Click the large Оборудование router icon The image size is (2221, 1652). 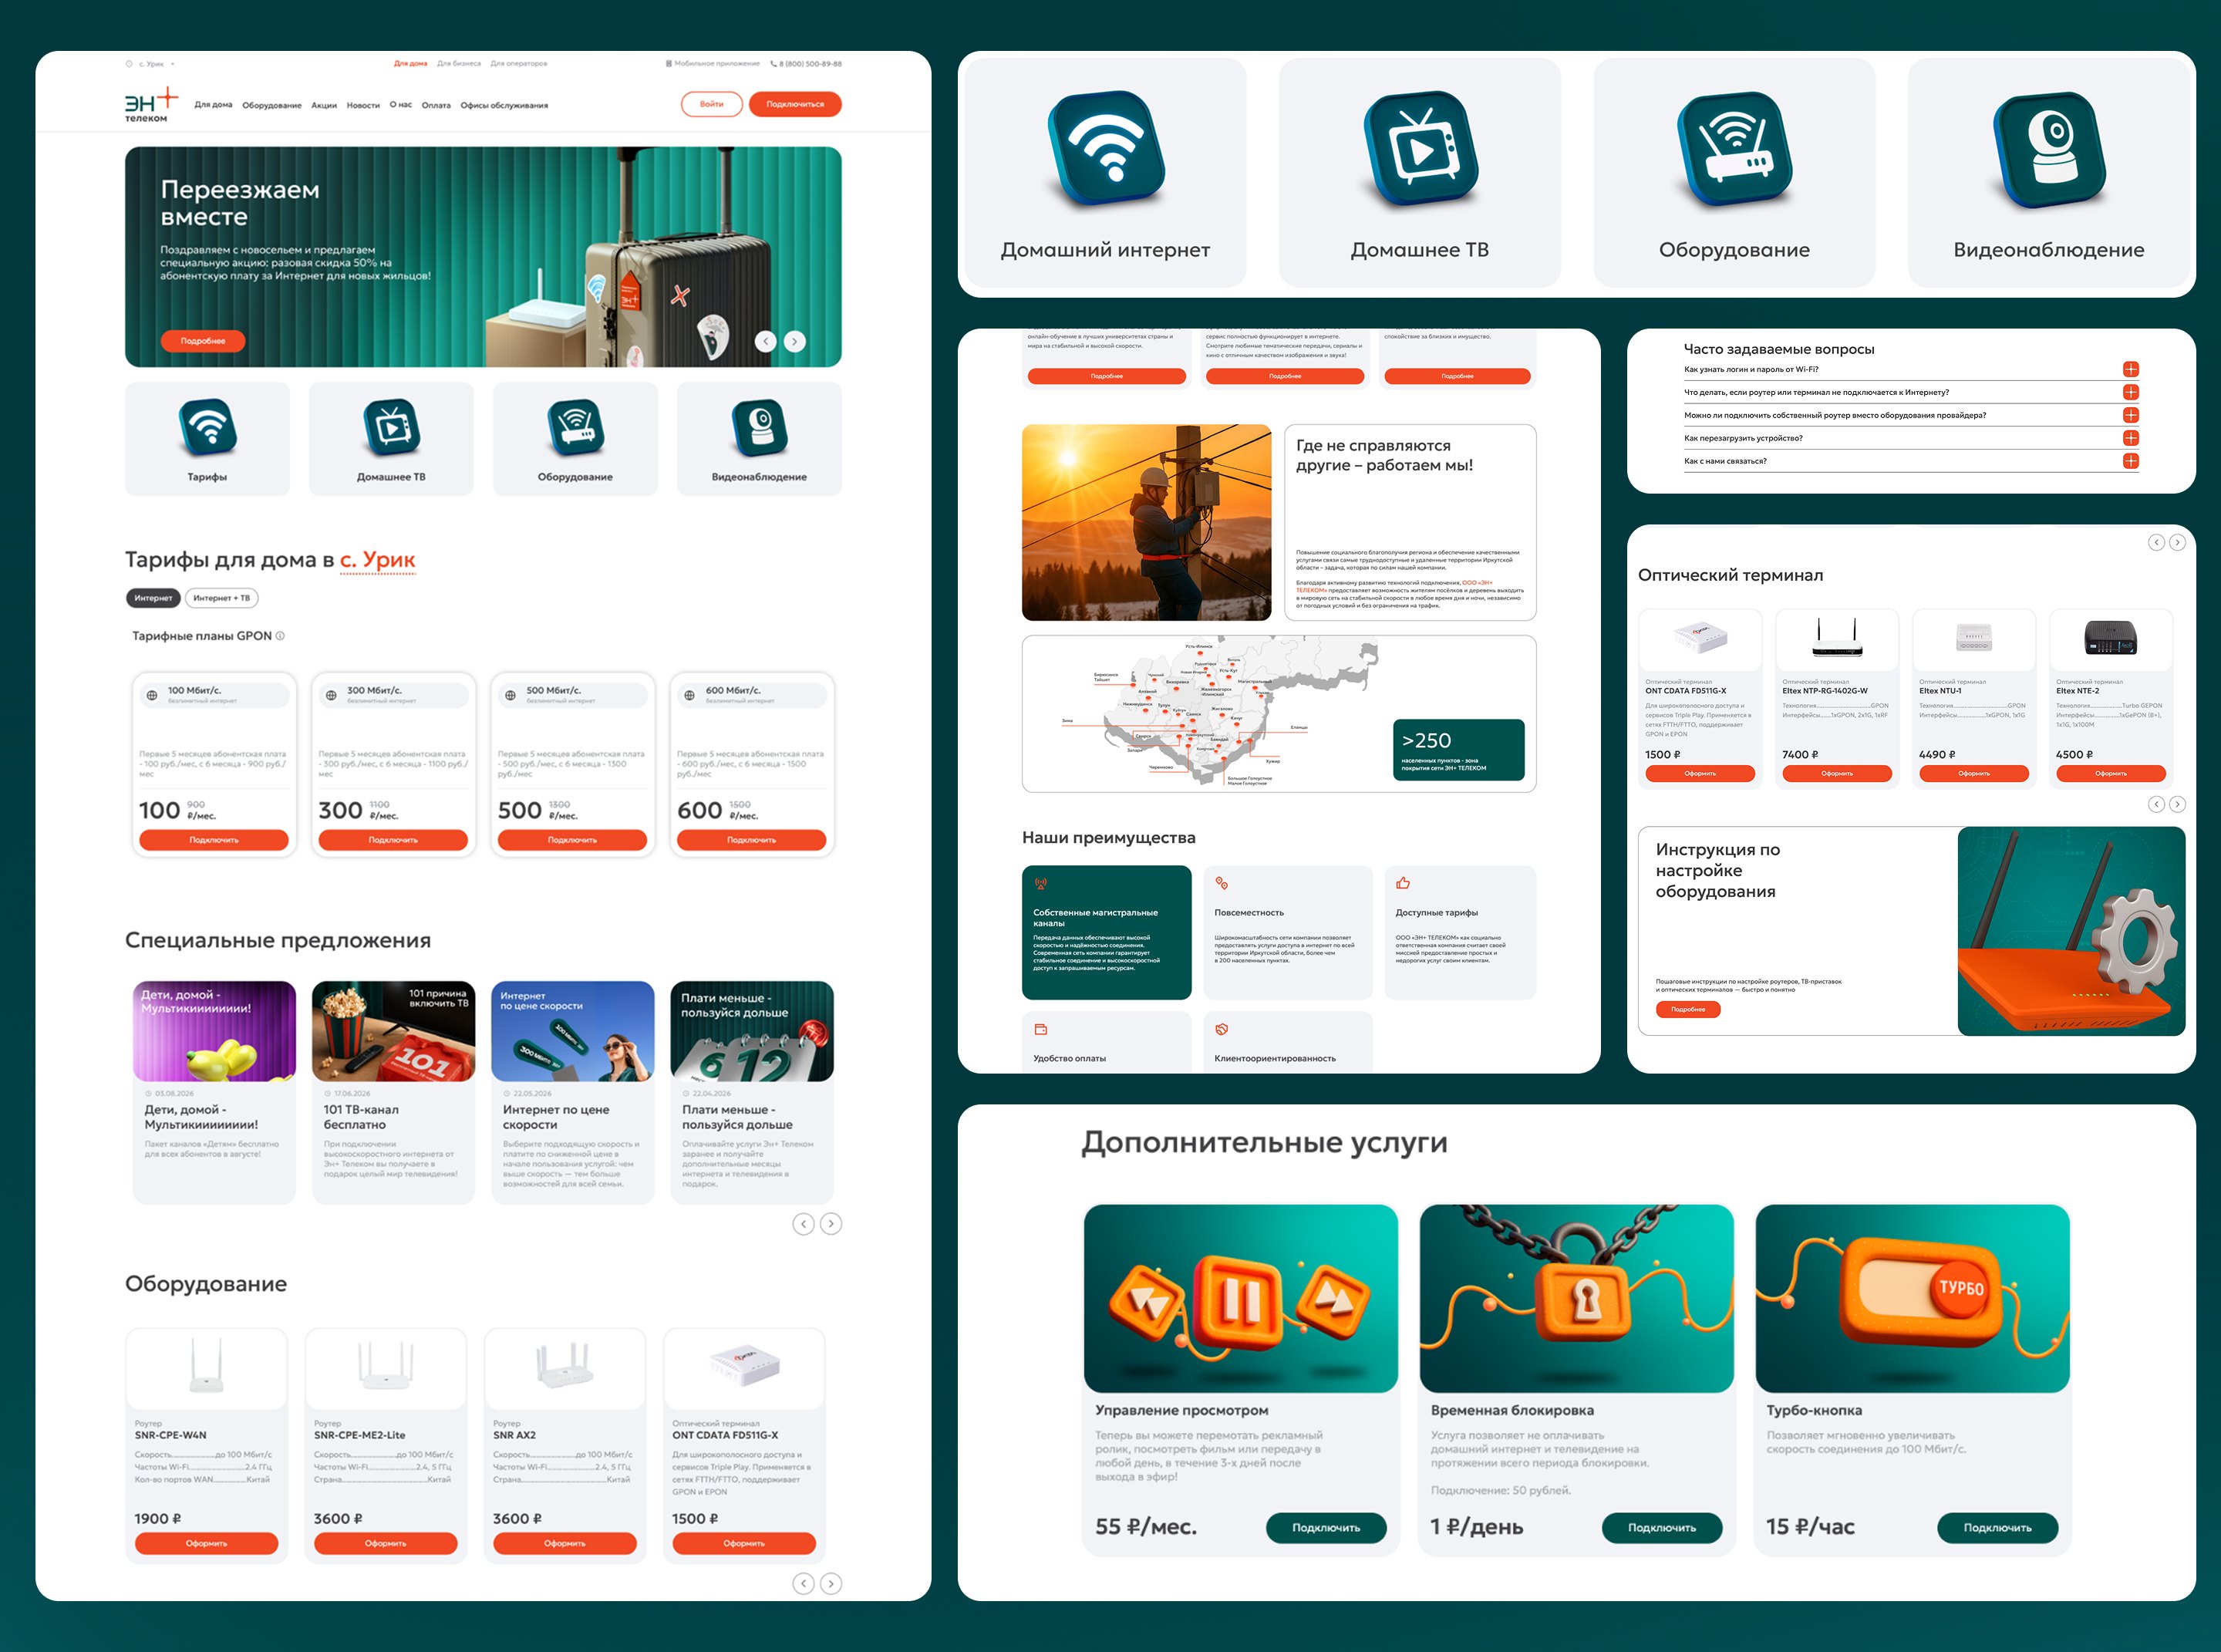pos(1734,150)
